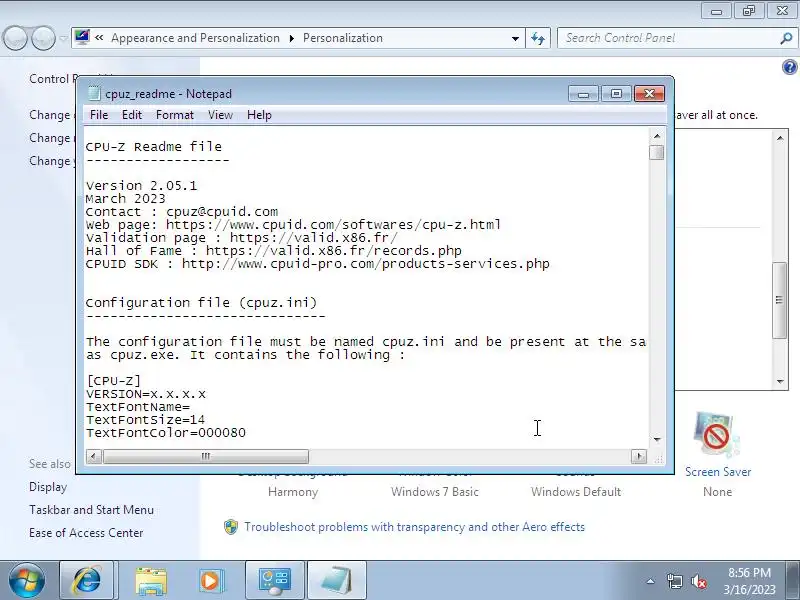Open the Windows Start button
The height and width of the screenshot is (600, 800).
tap(27, 581)
